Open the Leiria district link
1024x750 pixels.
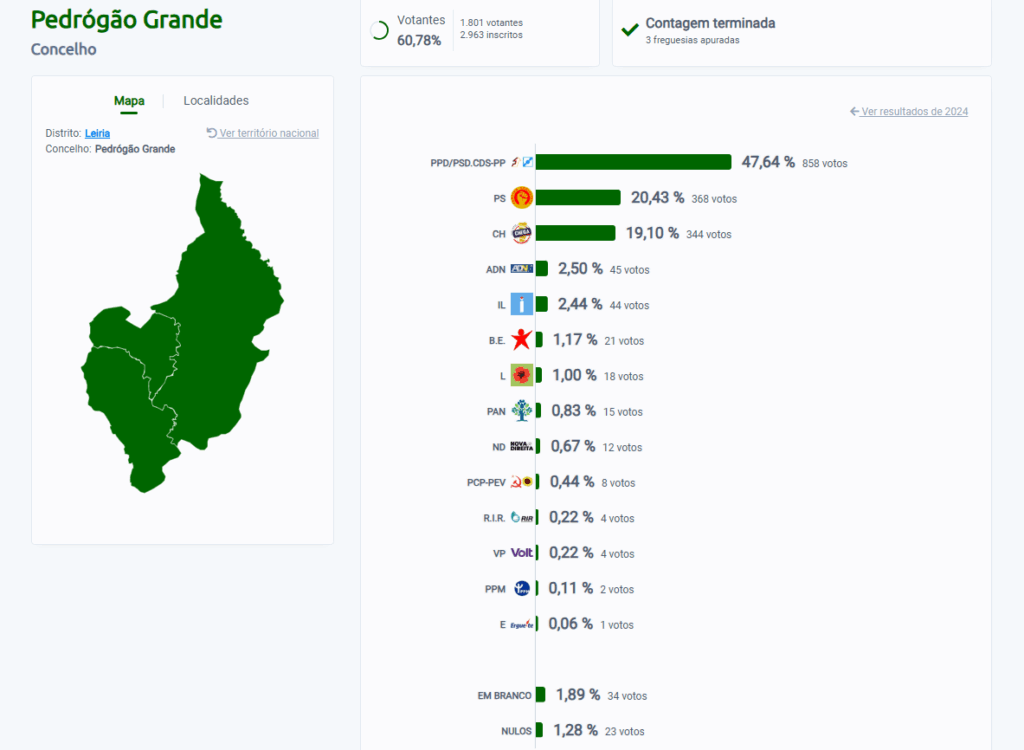(98, 133)
